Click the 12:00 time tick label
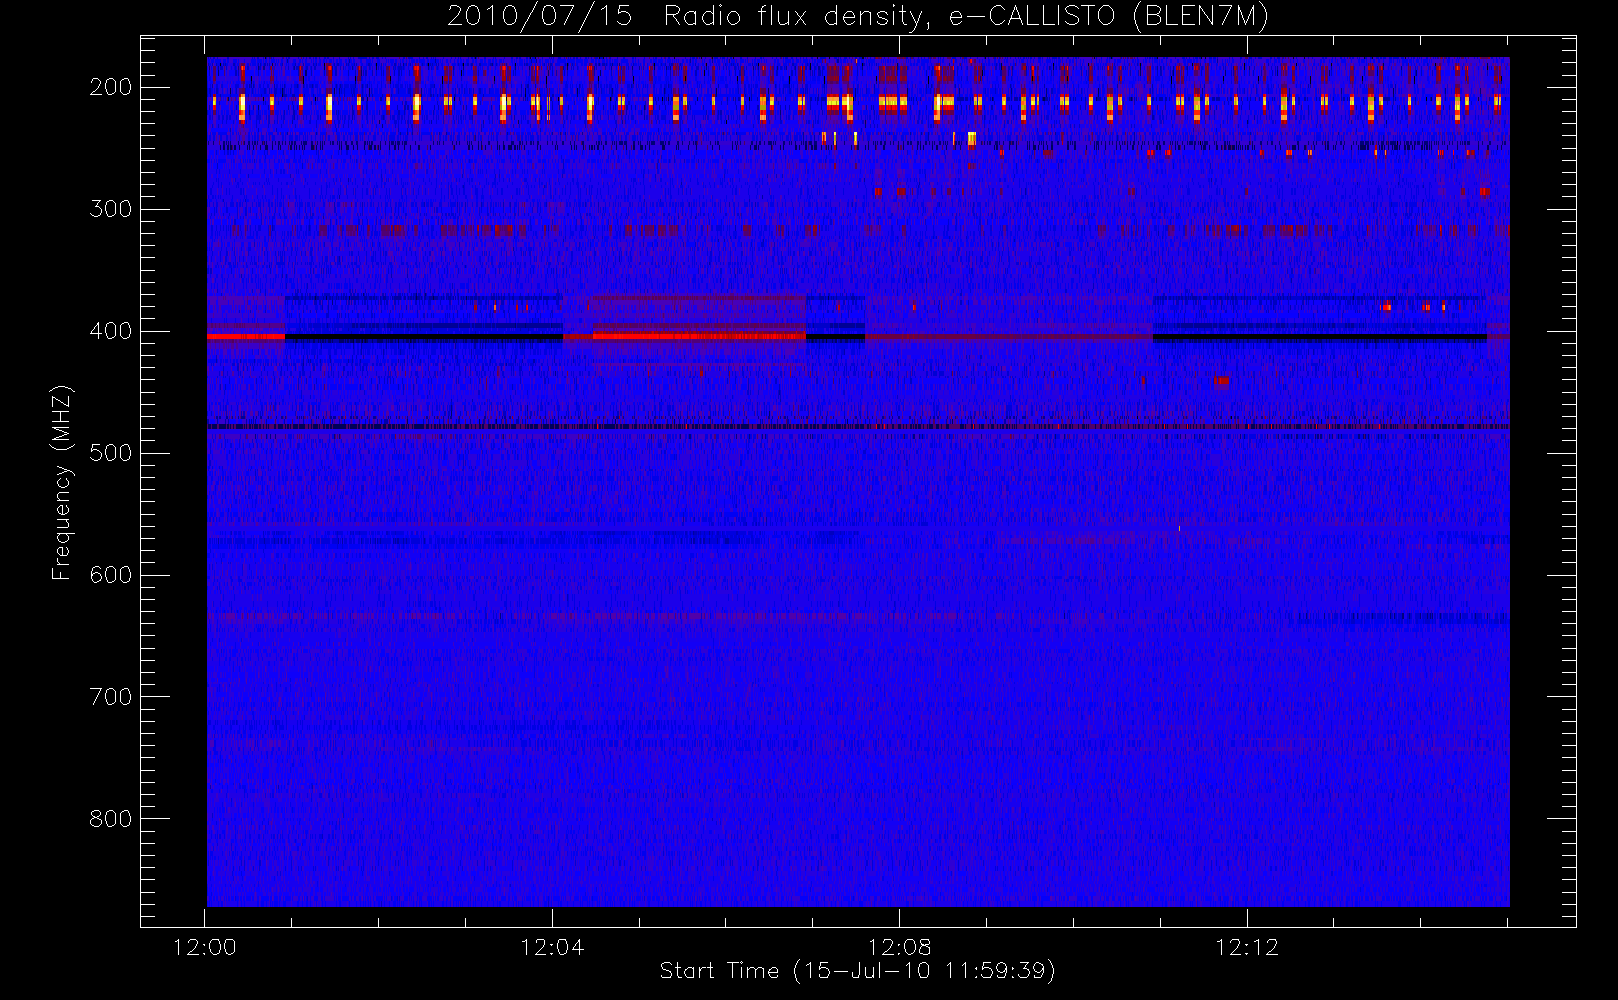This screenshot has height=1000, width=1618. (205, 947)
